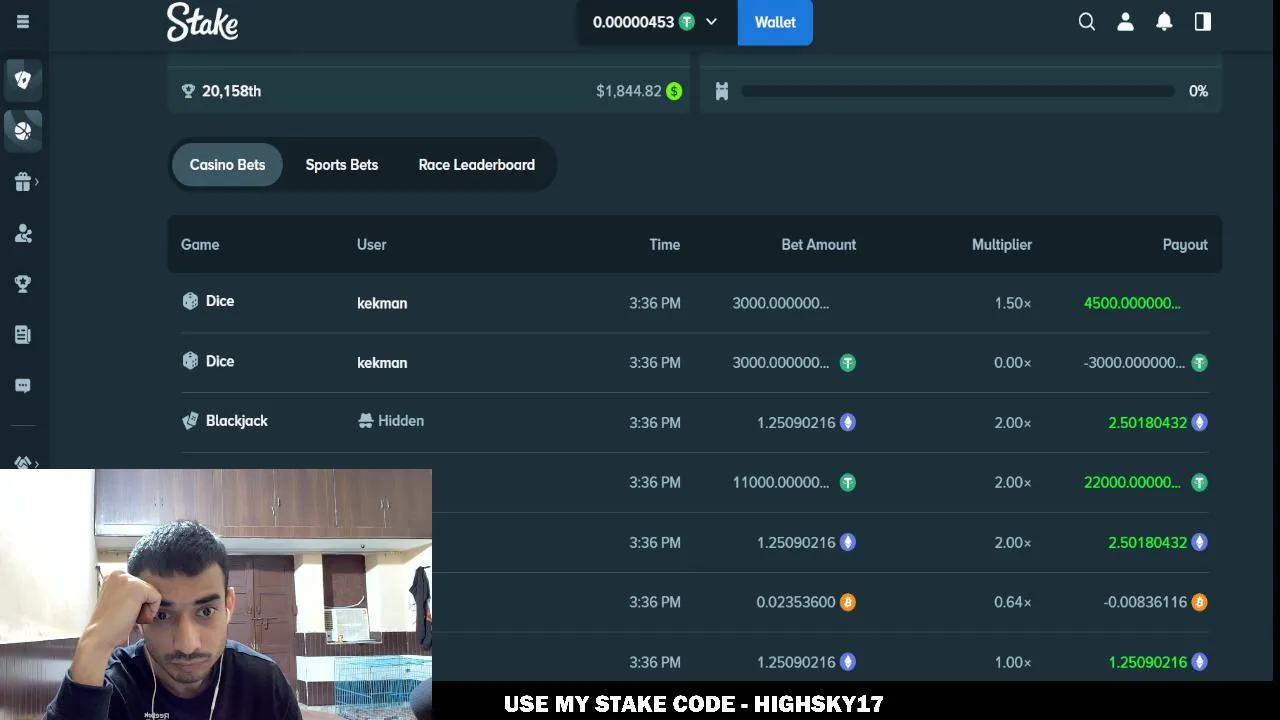
Task: Click the Multiplier column header
Action: click(x=1001, y=245)
